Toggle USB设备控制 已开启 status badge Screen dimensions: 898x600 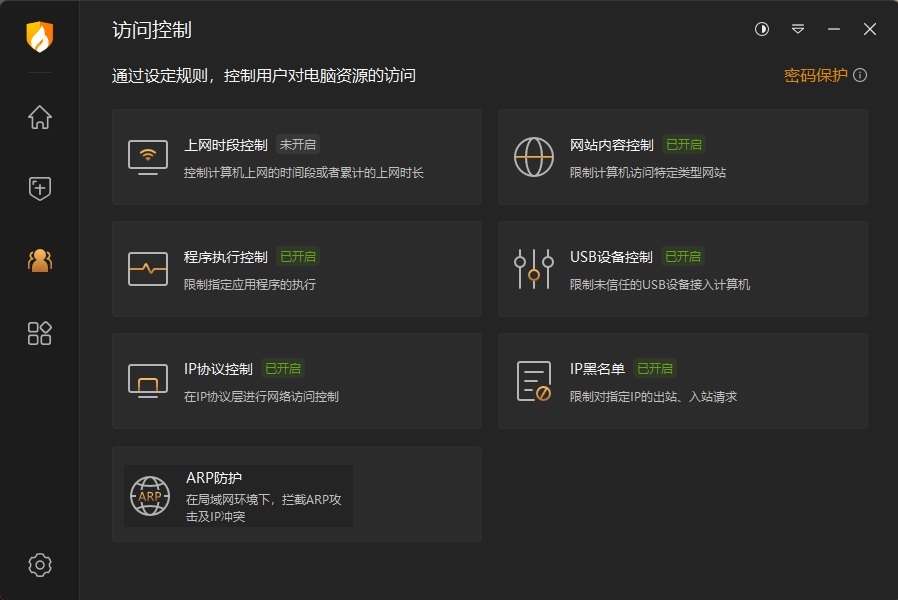(683, 256)
